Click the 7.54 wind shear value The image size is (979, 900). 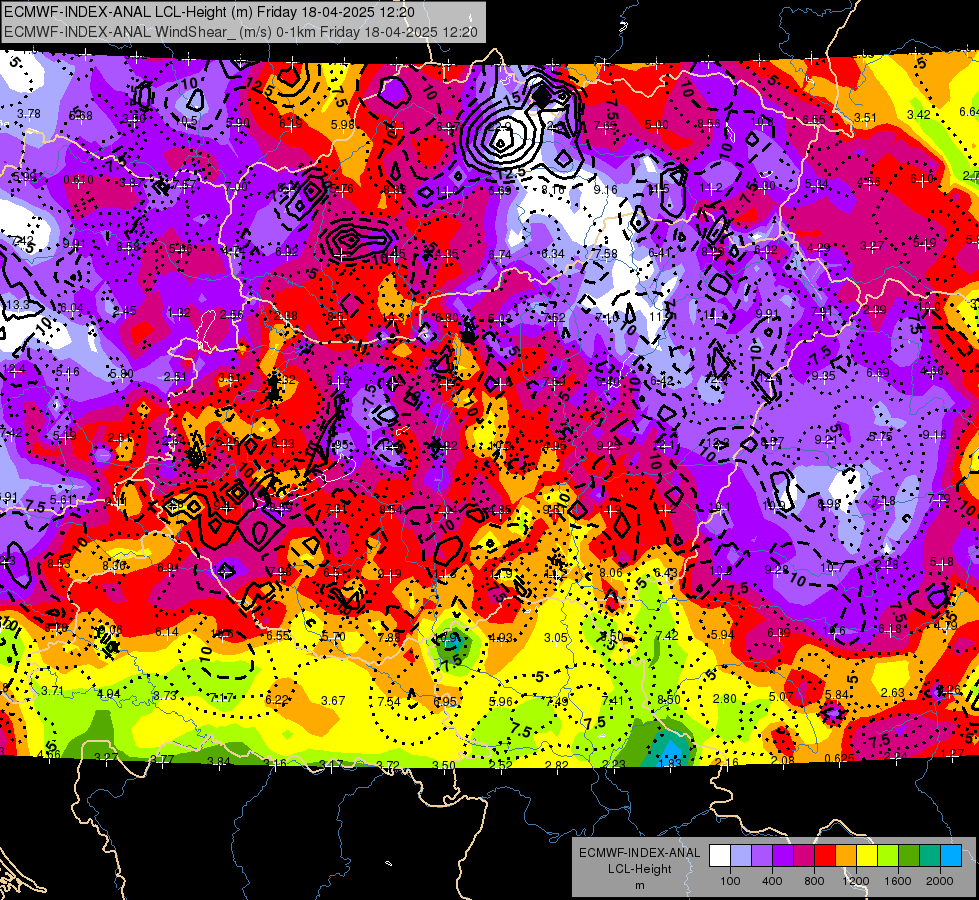(389, 701)
